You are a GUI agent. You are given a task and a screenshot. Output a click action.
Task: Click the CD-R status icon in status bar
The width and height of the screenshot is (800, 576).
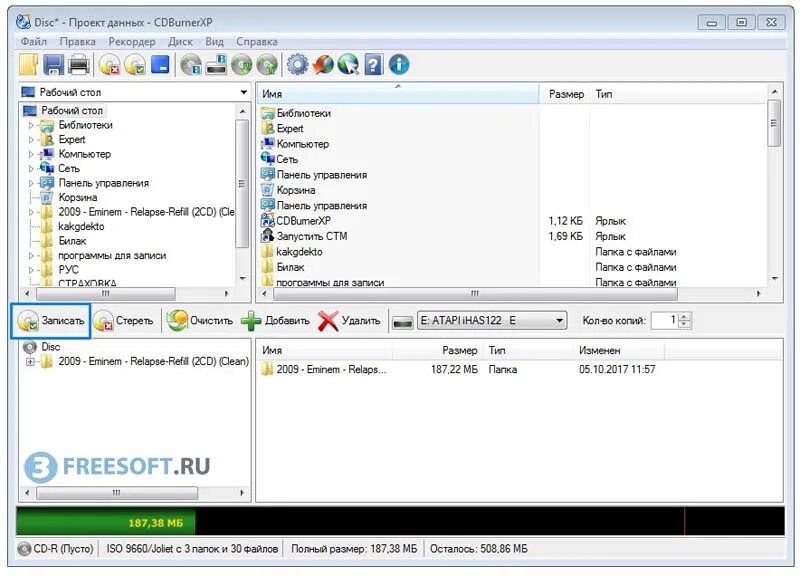pos(24,549)
